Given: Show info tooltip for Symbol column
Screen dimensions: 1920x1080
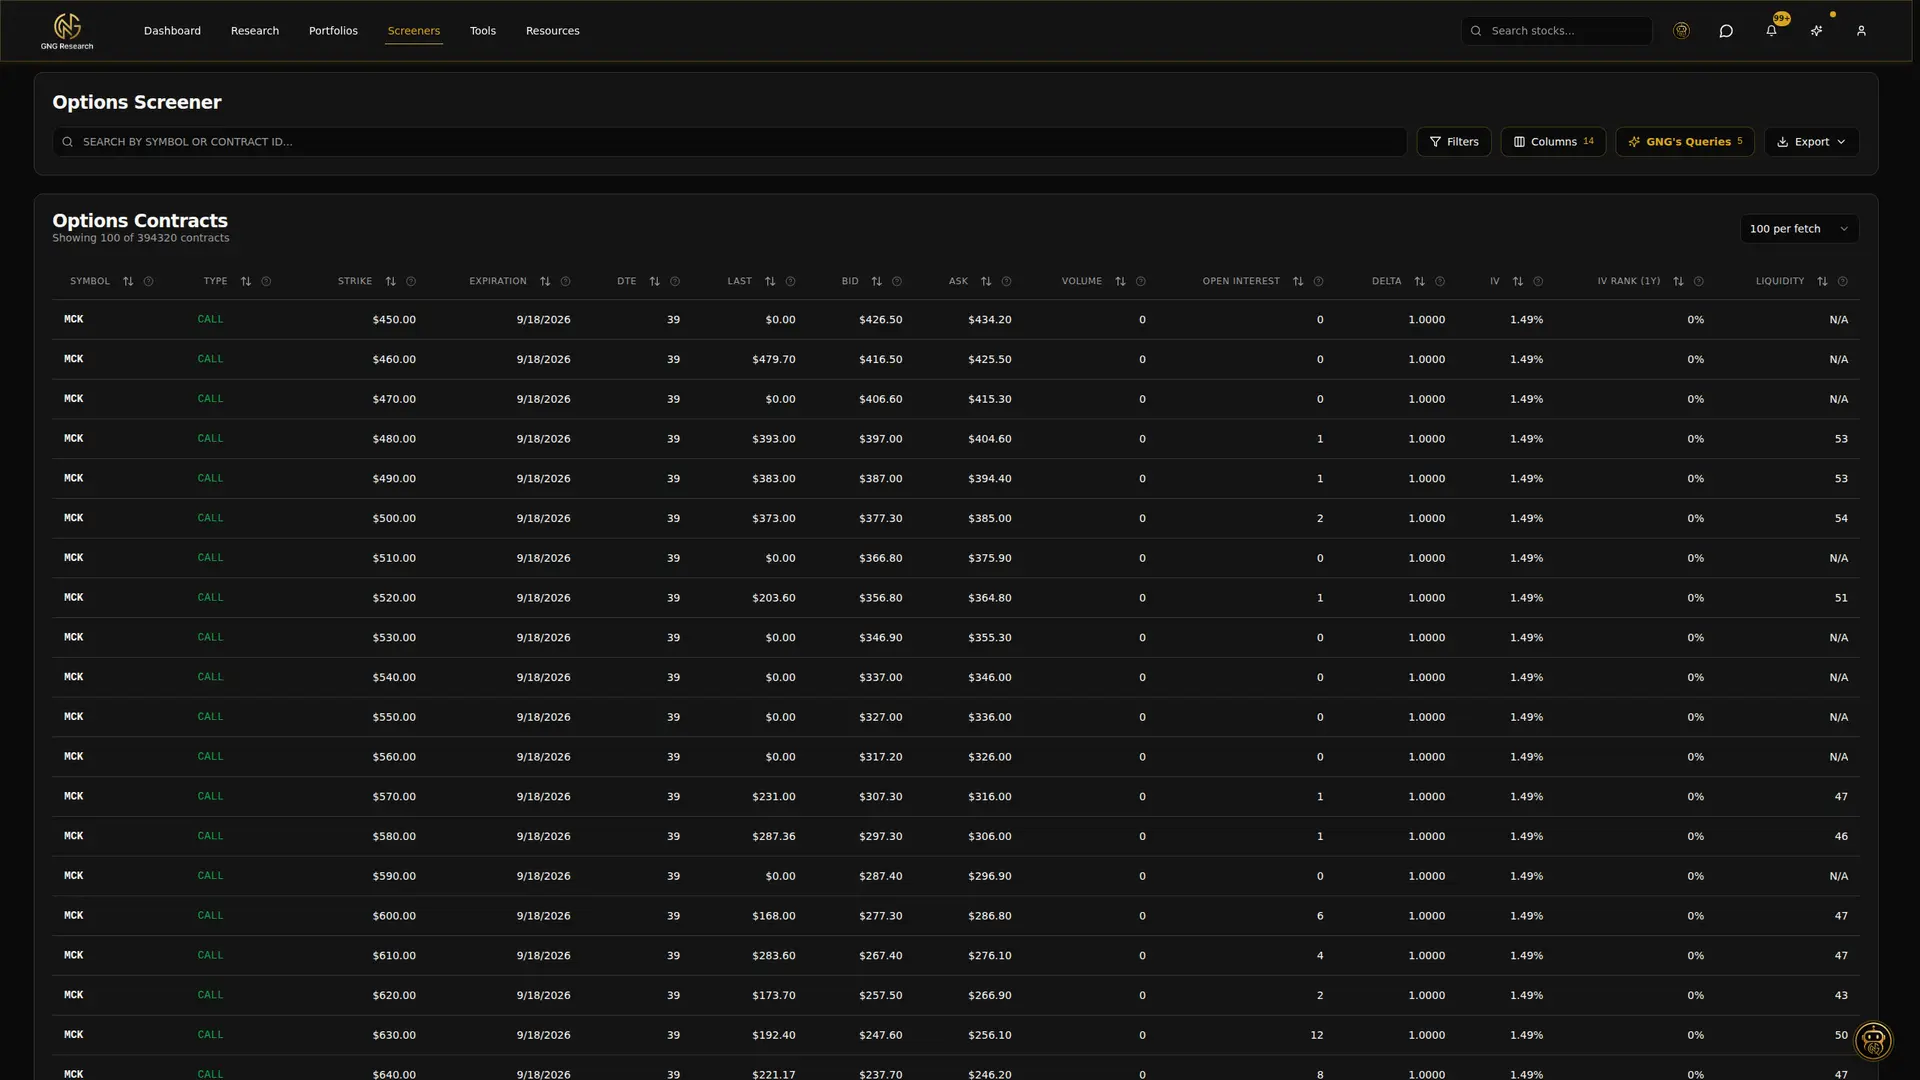Looking at the screenshot, I should tap(149, 282).
